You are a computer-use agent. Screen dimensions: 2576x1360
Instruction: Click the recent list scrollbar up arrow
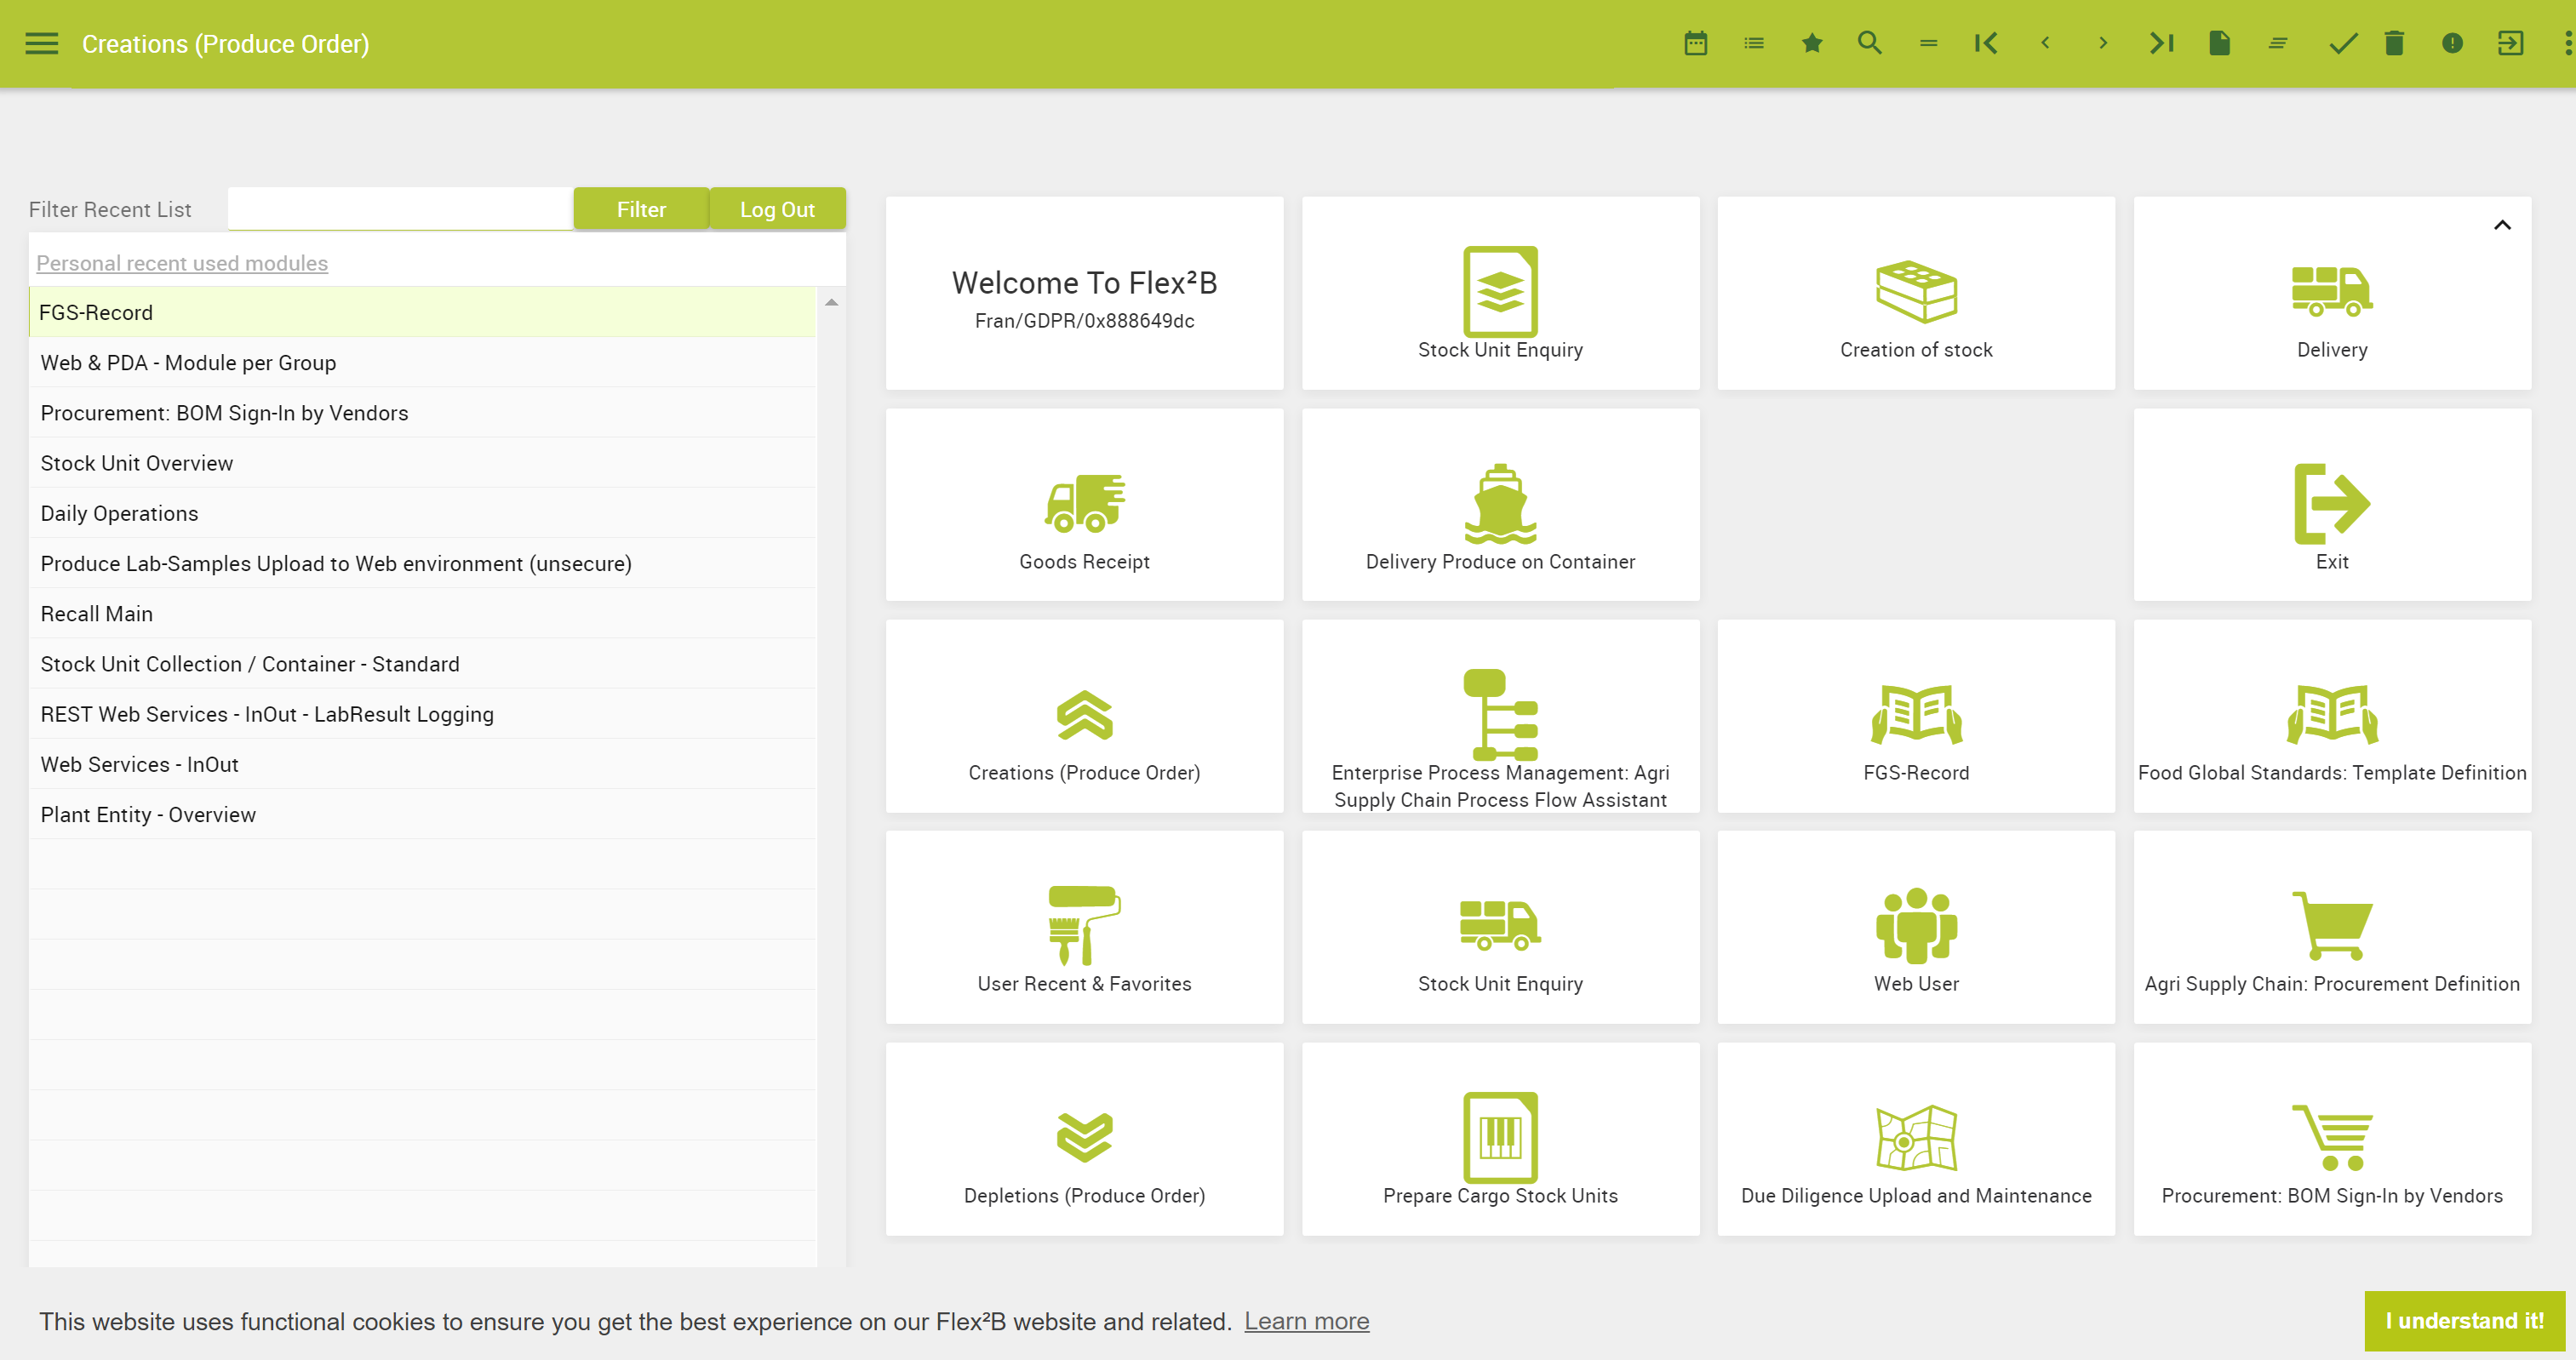[x=831, y=302]
